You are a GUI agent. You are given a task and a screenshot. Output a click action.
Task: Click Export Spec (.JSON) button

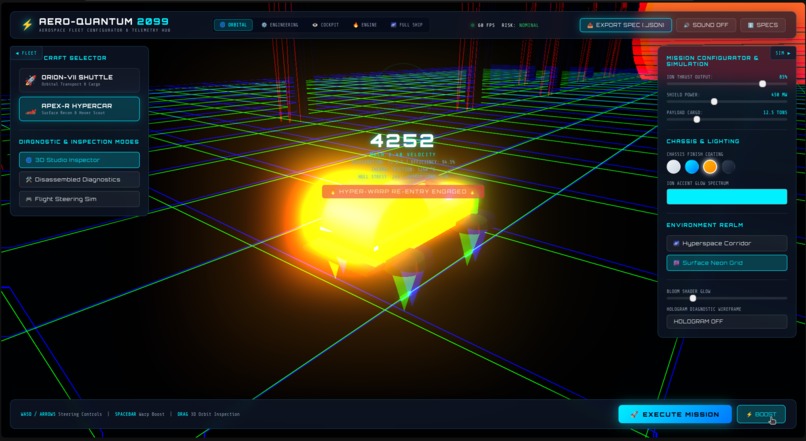626,25
